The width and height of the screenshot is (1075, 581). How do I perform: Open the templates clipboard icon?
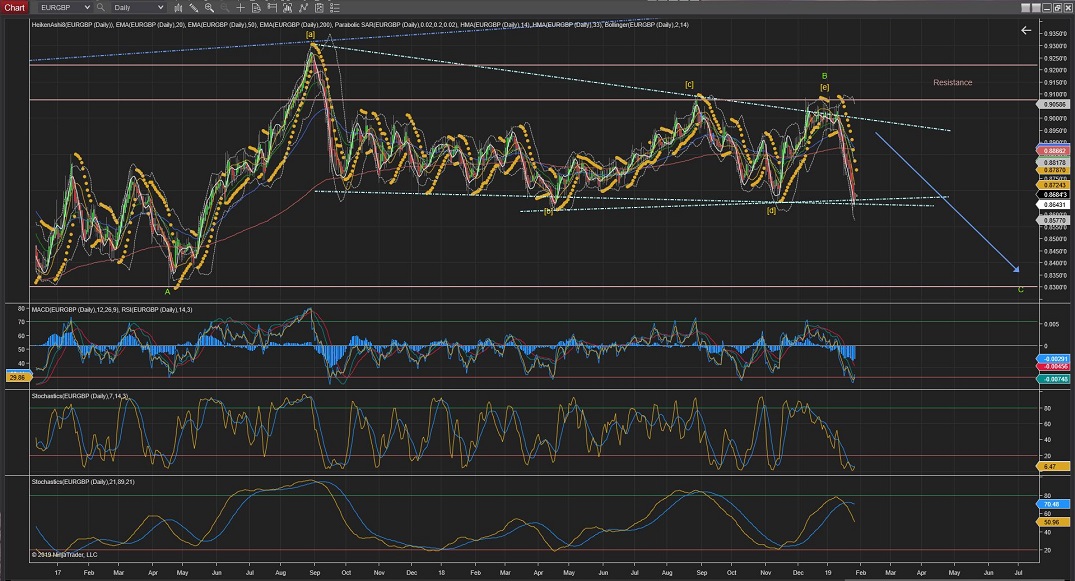(319, 8)
